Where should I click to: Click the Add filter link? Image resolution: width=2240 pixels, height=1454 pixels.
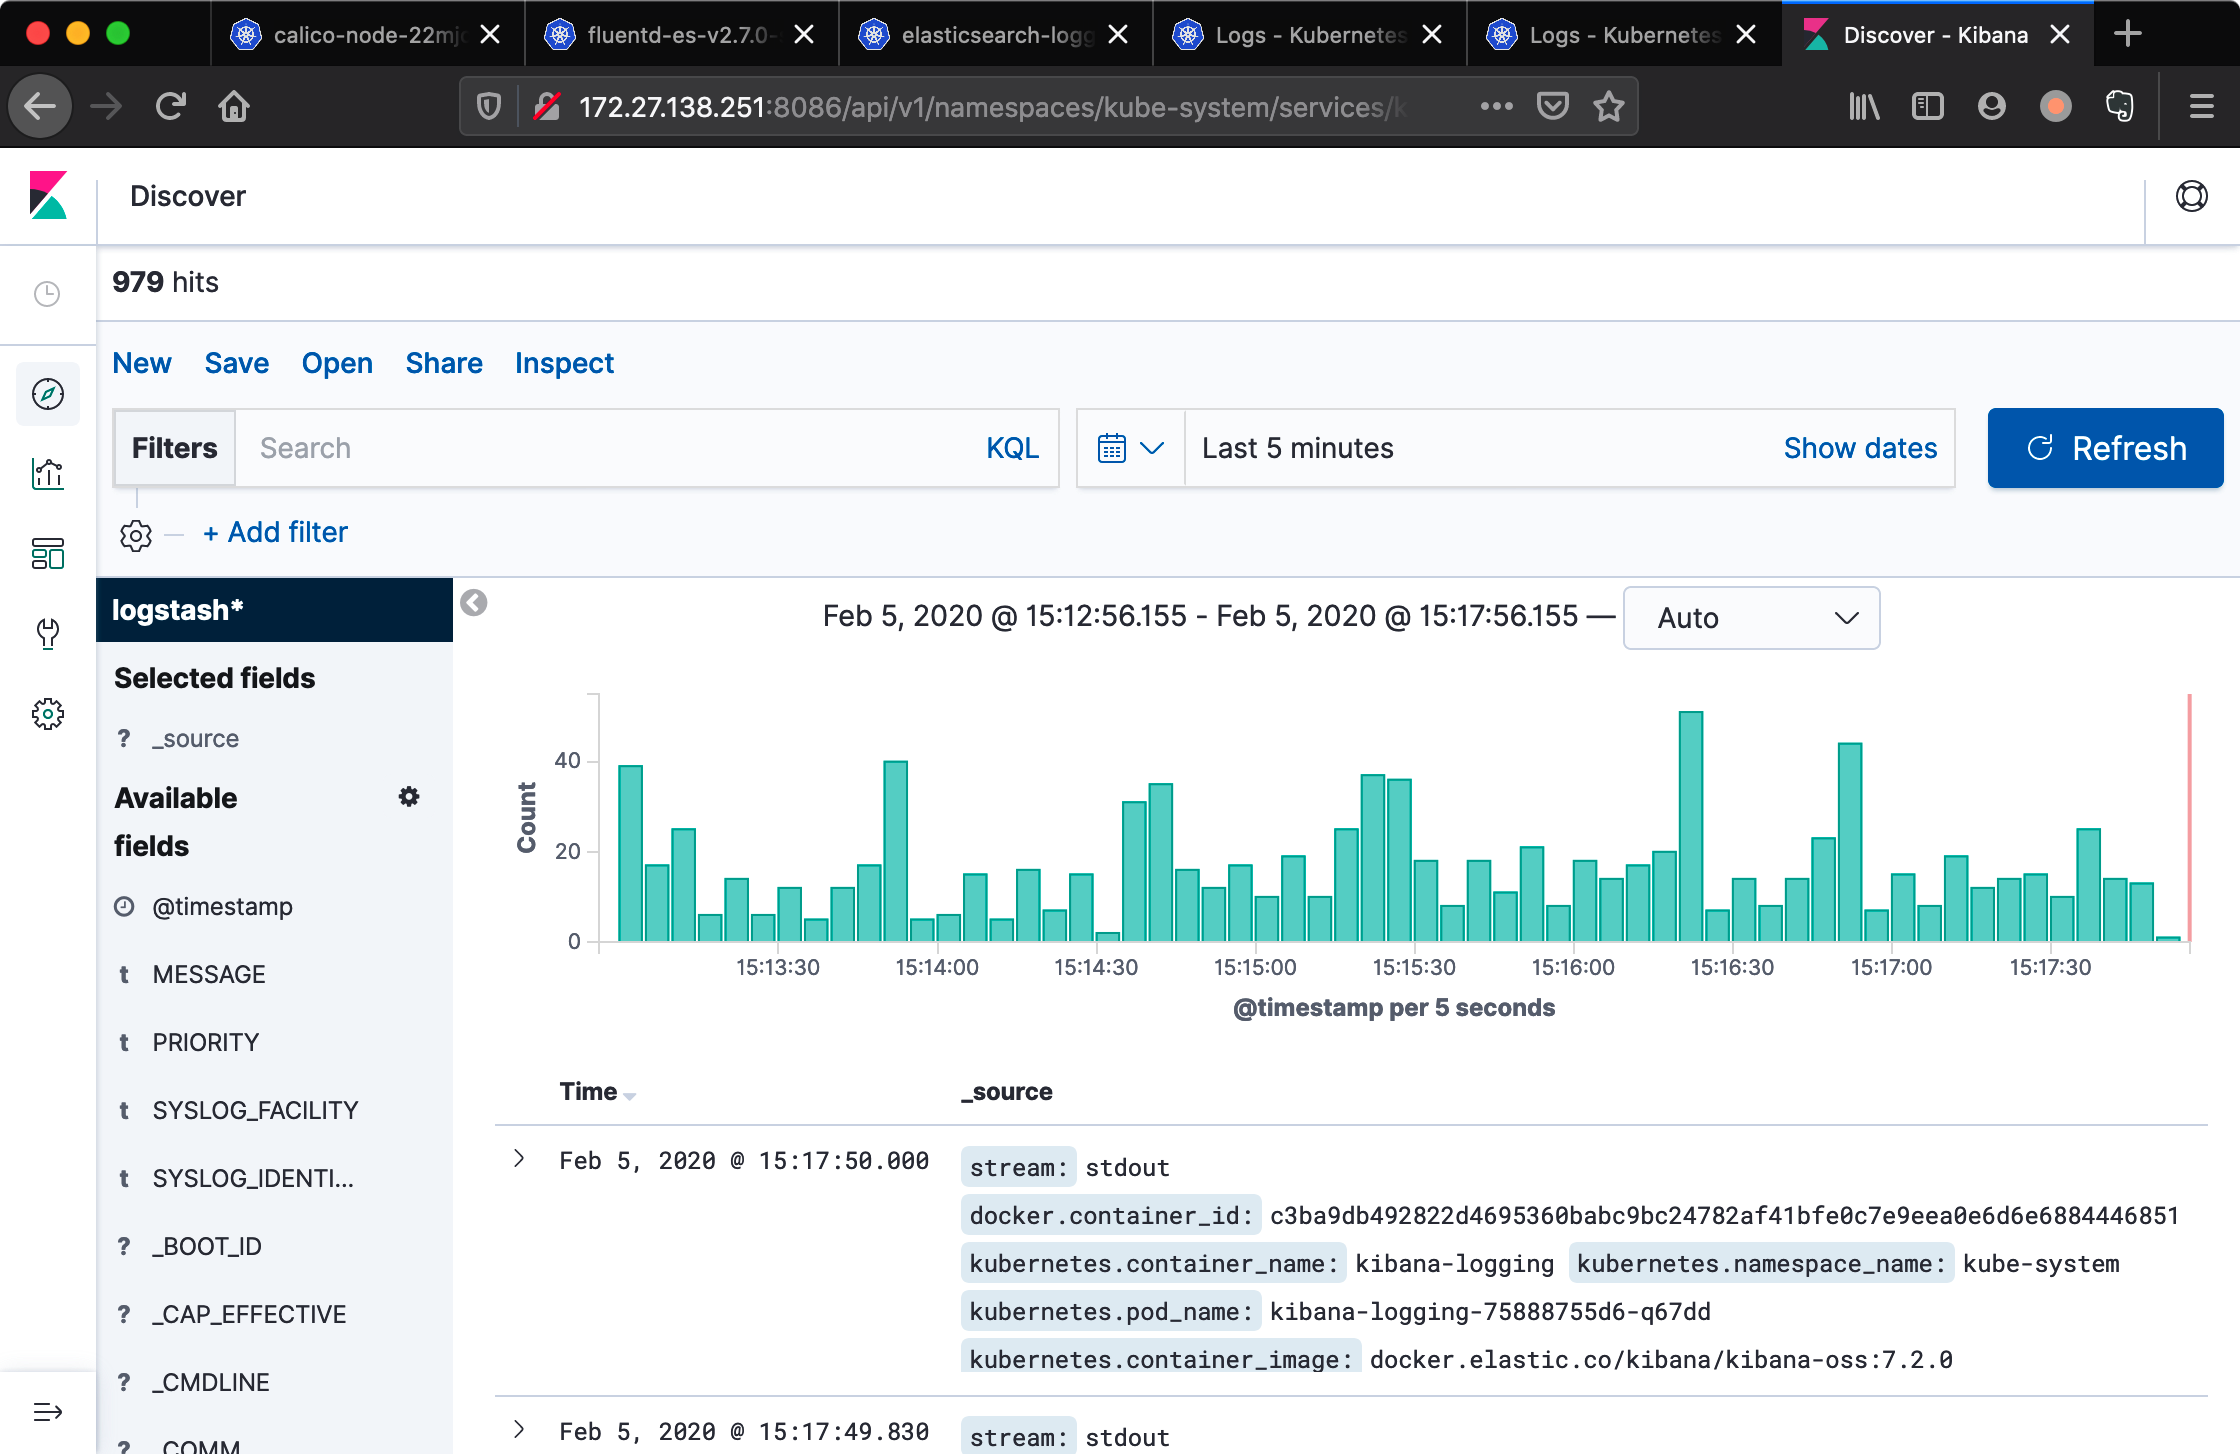pos(276,532)
